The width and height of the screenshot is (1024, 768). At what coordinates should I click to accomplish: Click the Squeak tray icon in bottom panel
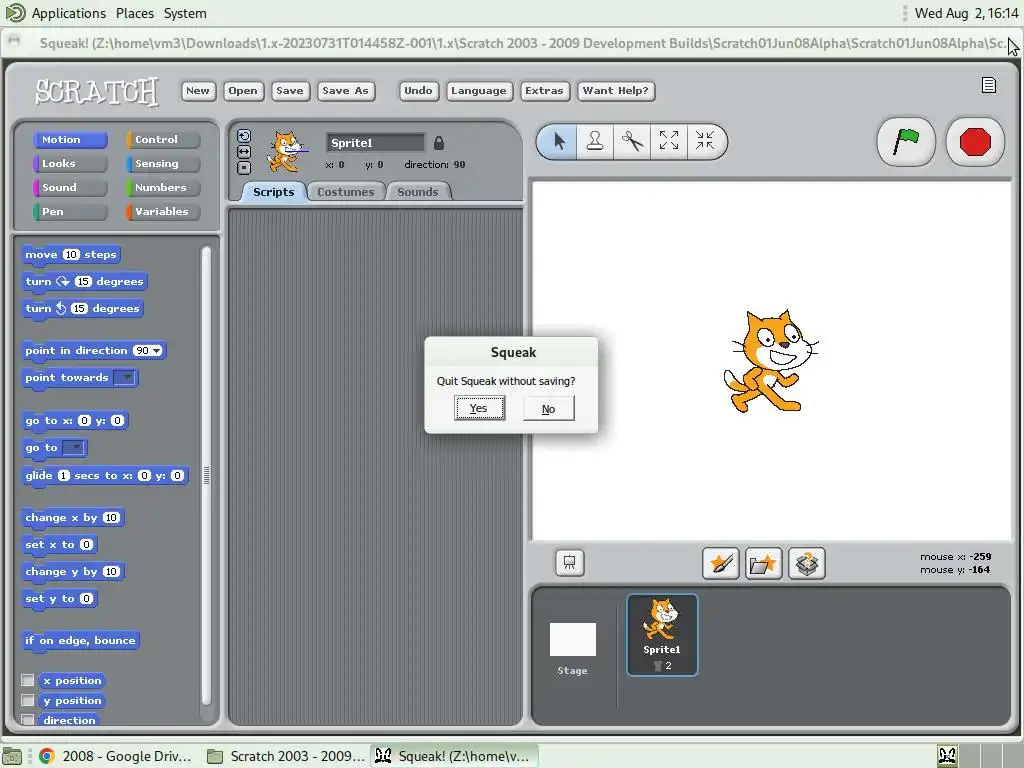947,756
